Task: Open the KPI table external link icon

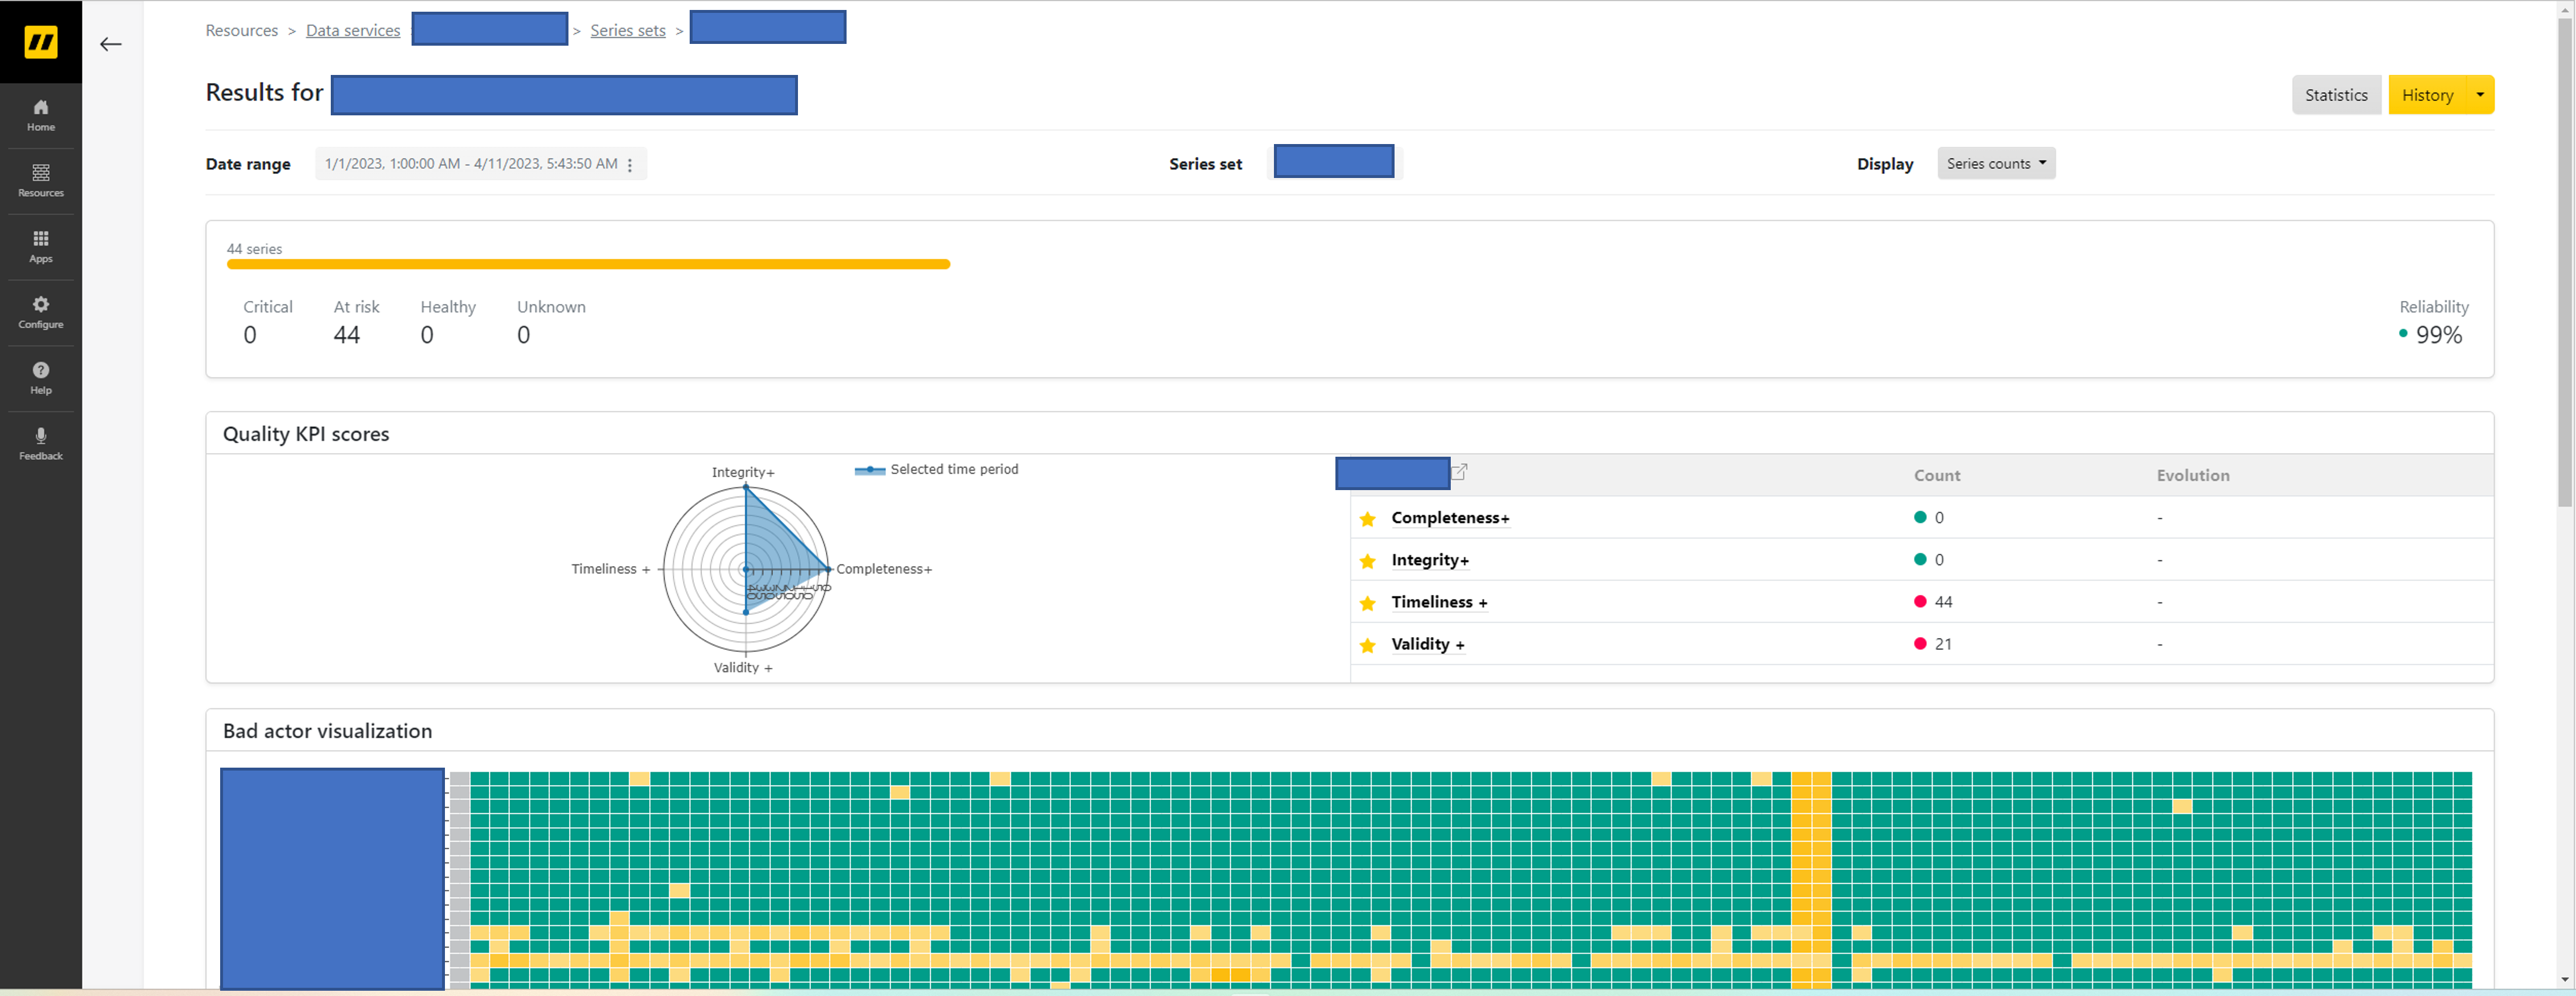Action: [x=1460, y=471]
